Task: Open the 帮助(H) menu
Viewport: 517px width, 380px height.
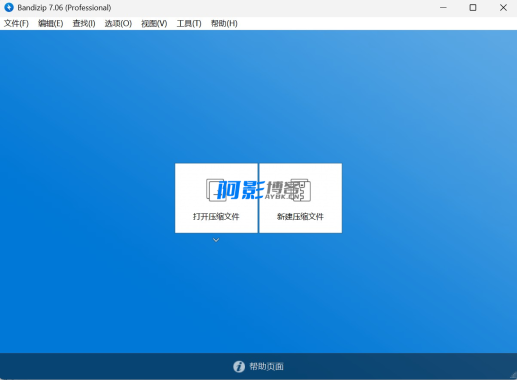Action: point(224,23)
